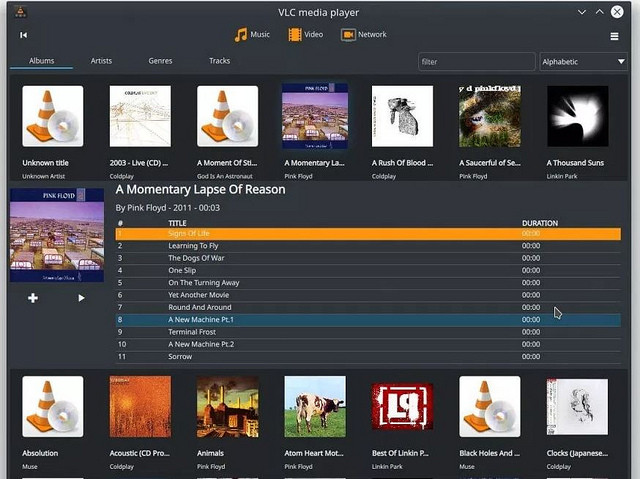Click the Linkin Park artist label under A Thousand Suns
Image resolution: width=640 pixels, height=479 pixels.
pos(562,176)
